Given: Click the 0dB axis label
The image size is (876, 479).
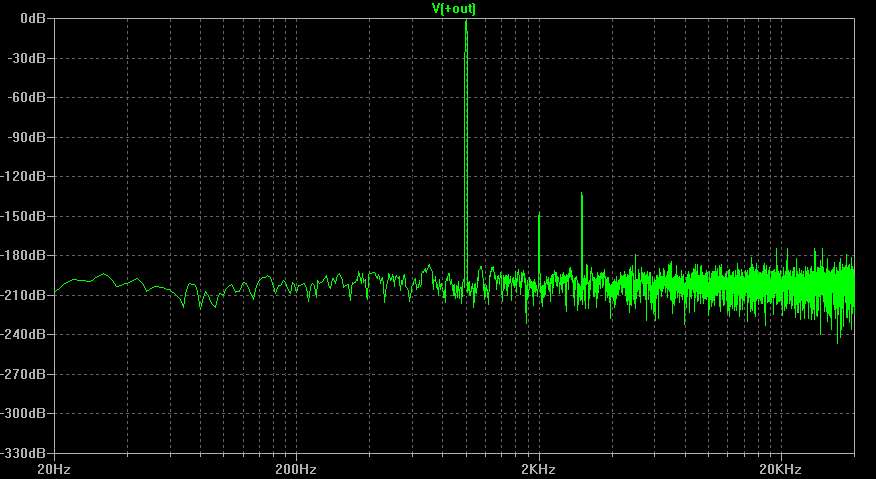Looking at the screenshot, I should pos(34,18).
